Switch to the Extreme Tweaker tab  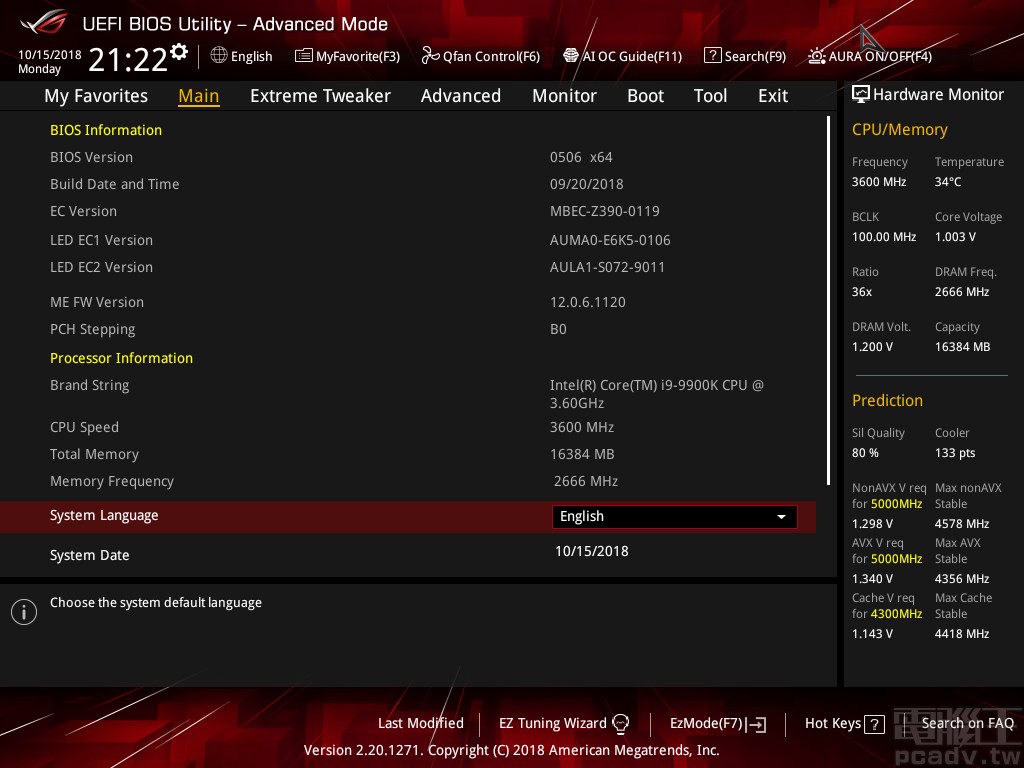pos(320,96)
